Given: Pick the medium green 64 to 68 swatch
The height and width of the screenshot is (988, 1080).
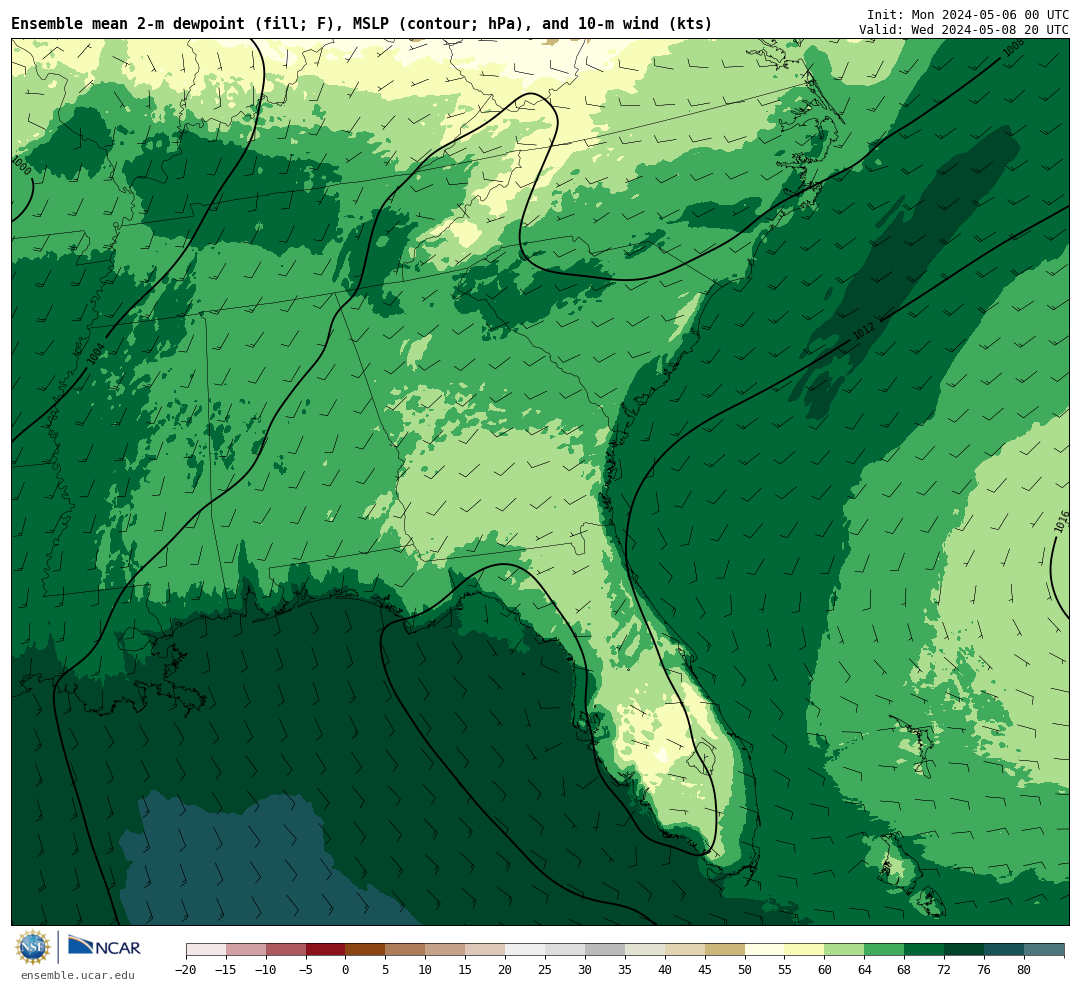Looking at the screenshot, I should point(884,950).
